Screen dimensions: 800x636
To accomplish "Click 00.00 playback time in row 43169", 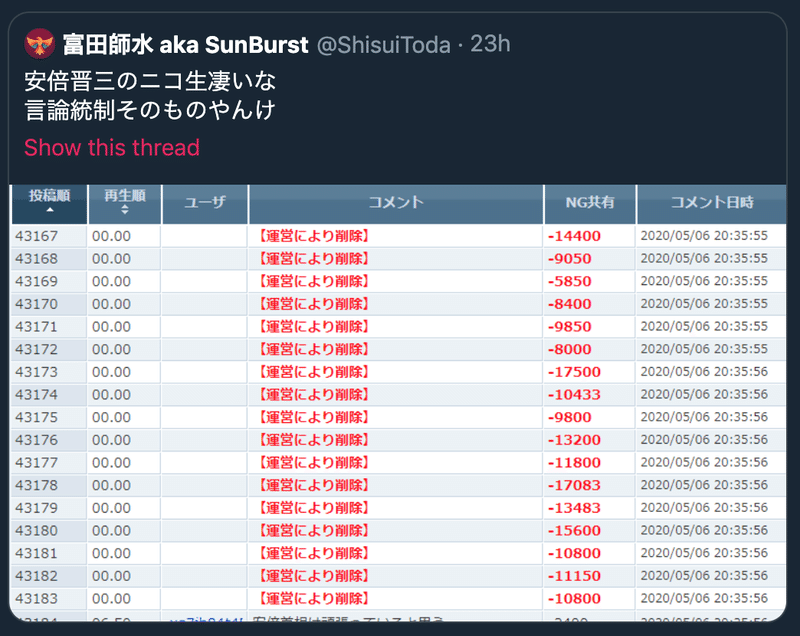I will [111, 282].
